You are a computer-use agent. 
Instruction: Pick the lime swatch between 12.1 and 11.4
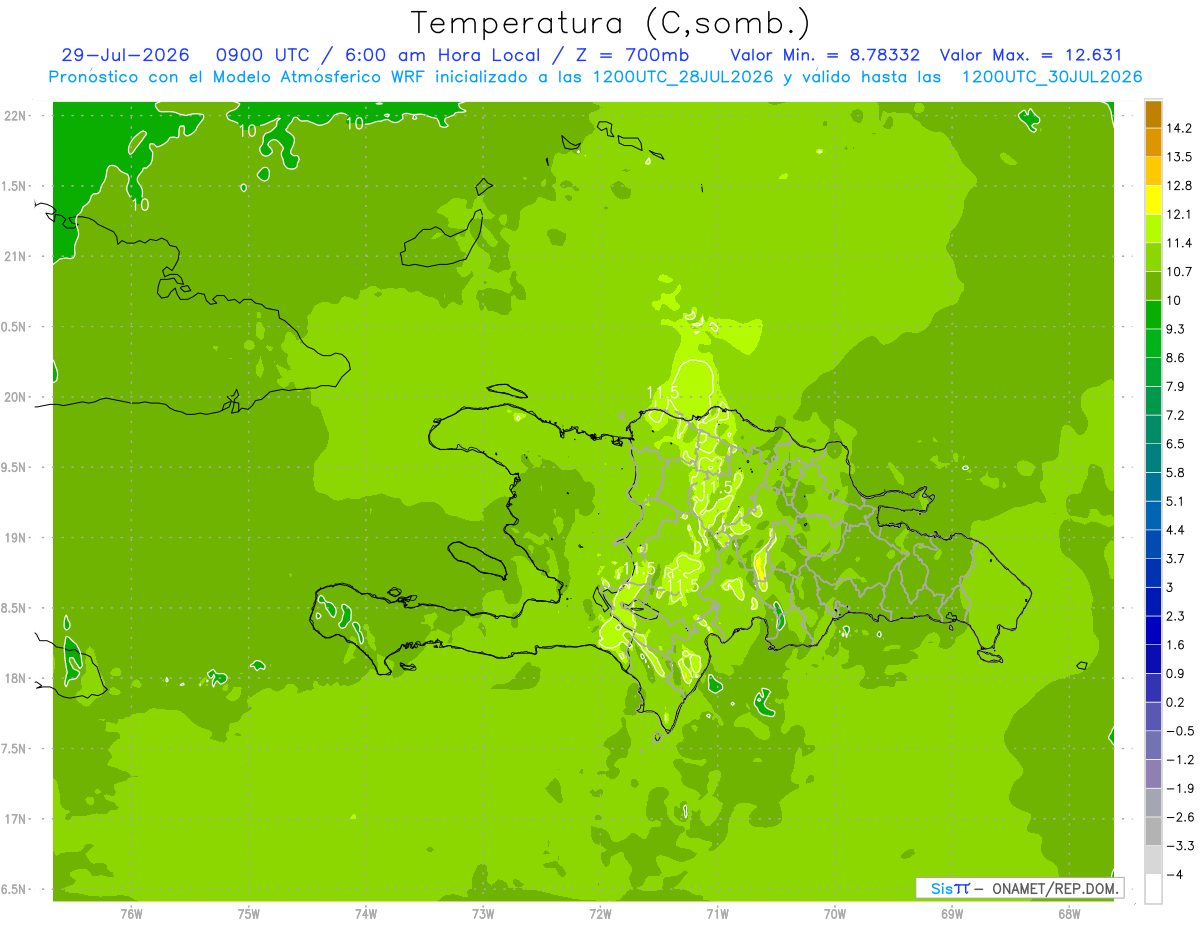(x=1153, y=229)
